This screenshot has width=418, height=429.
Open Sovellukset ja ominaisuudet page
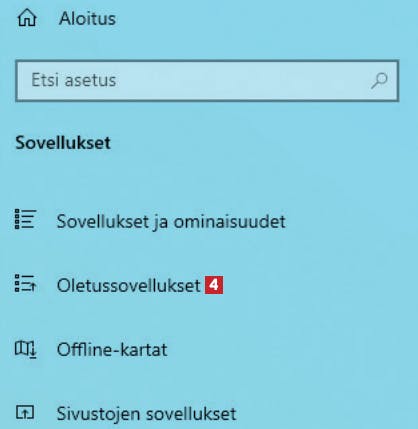[209, 220]
